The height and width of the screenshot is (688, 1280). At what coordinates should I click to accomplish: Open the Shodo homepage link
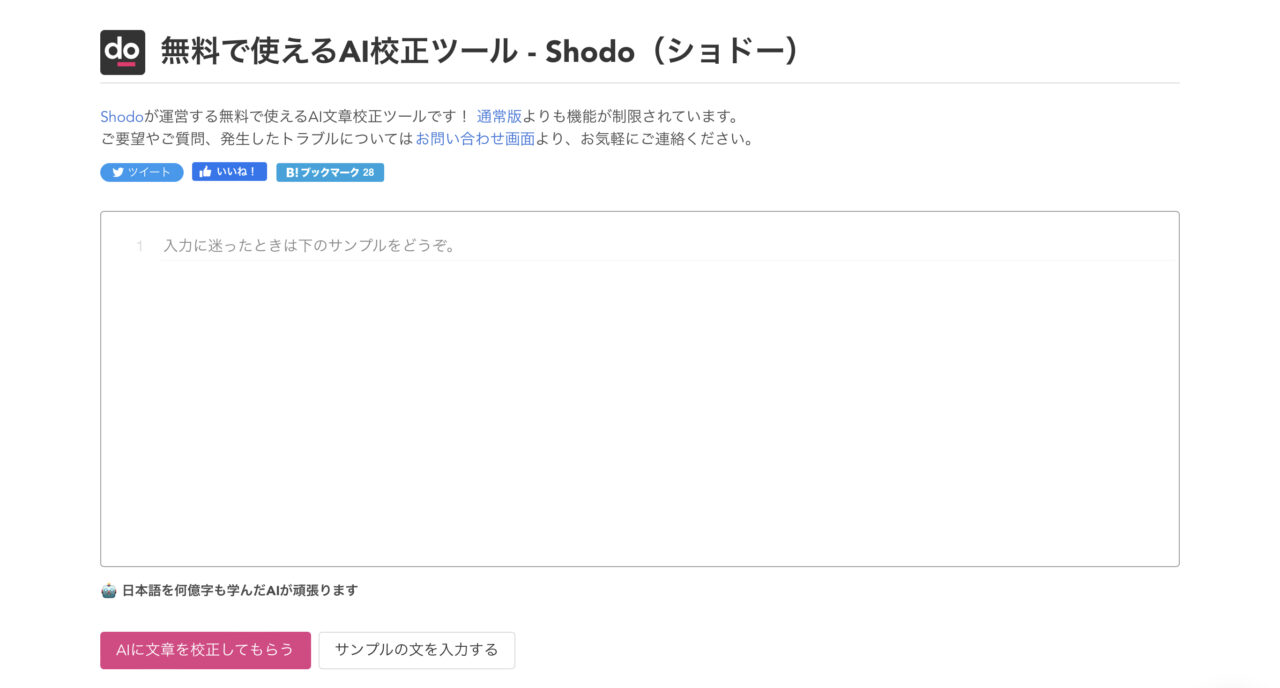(120, 116)
